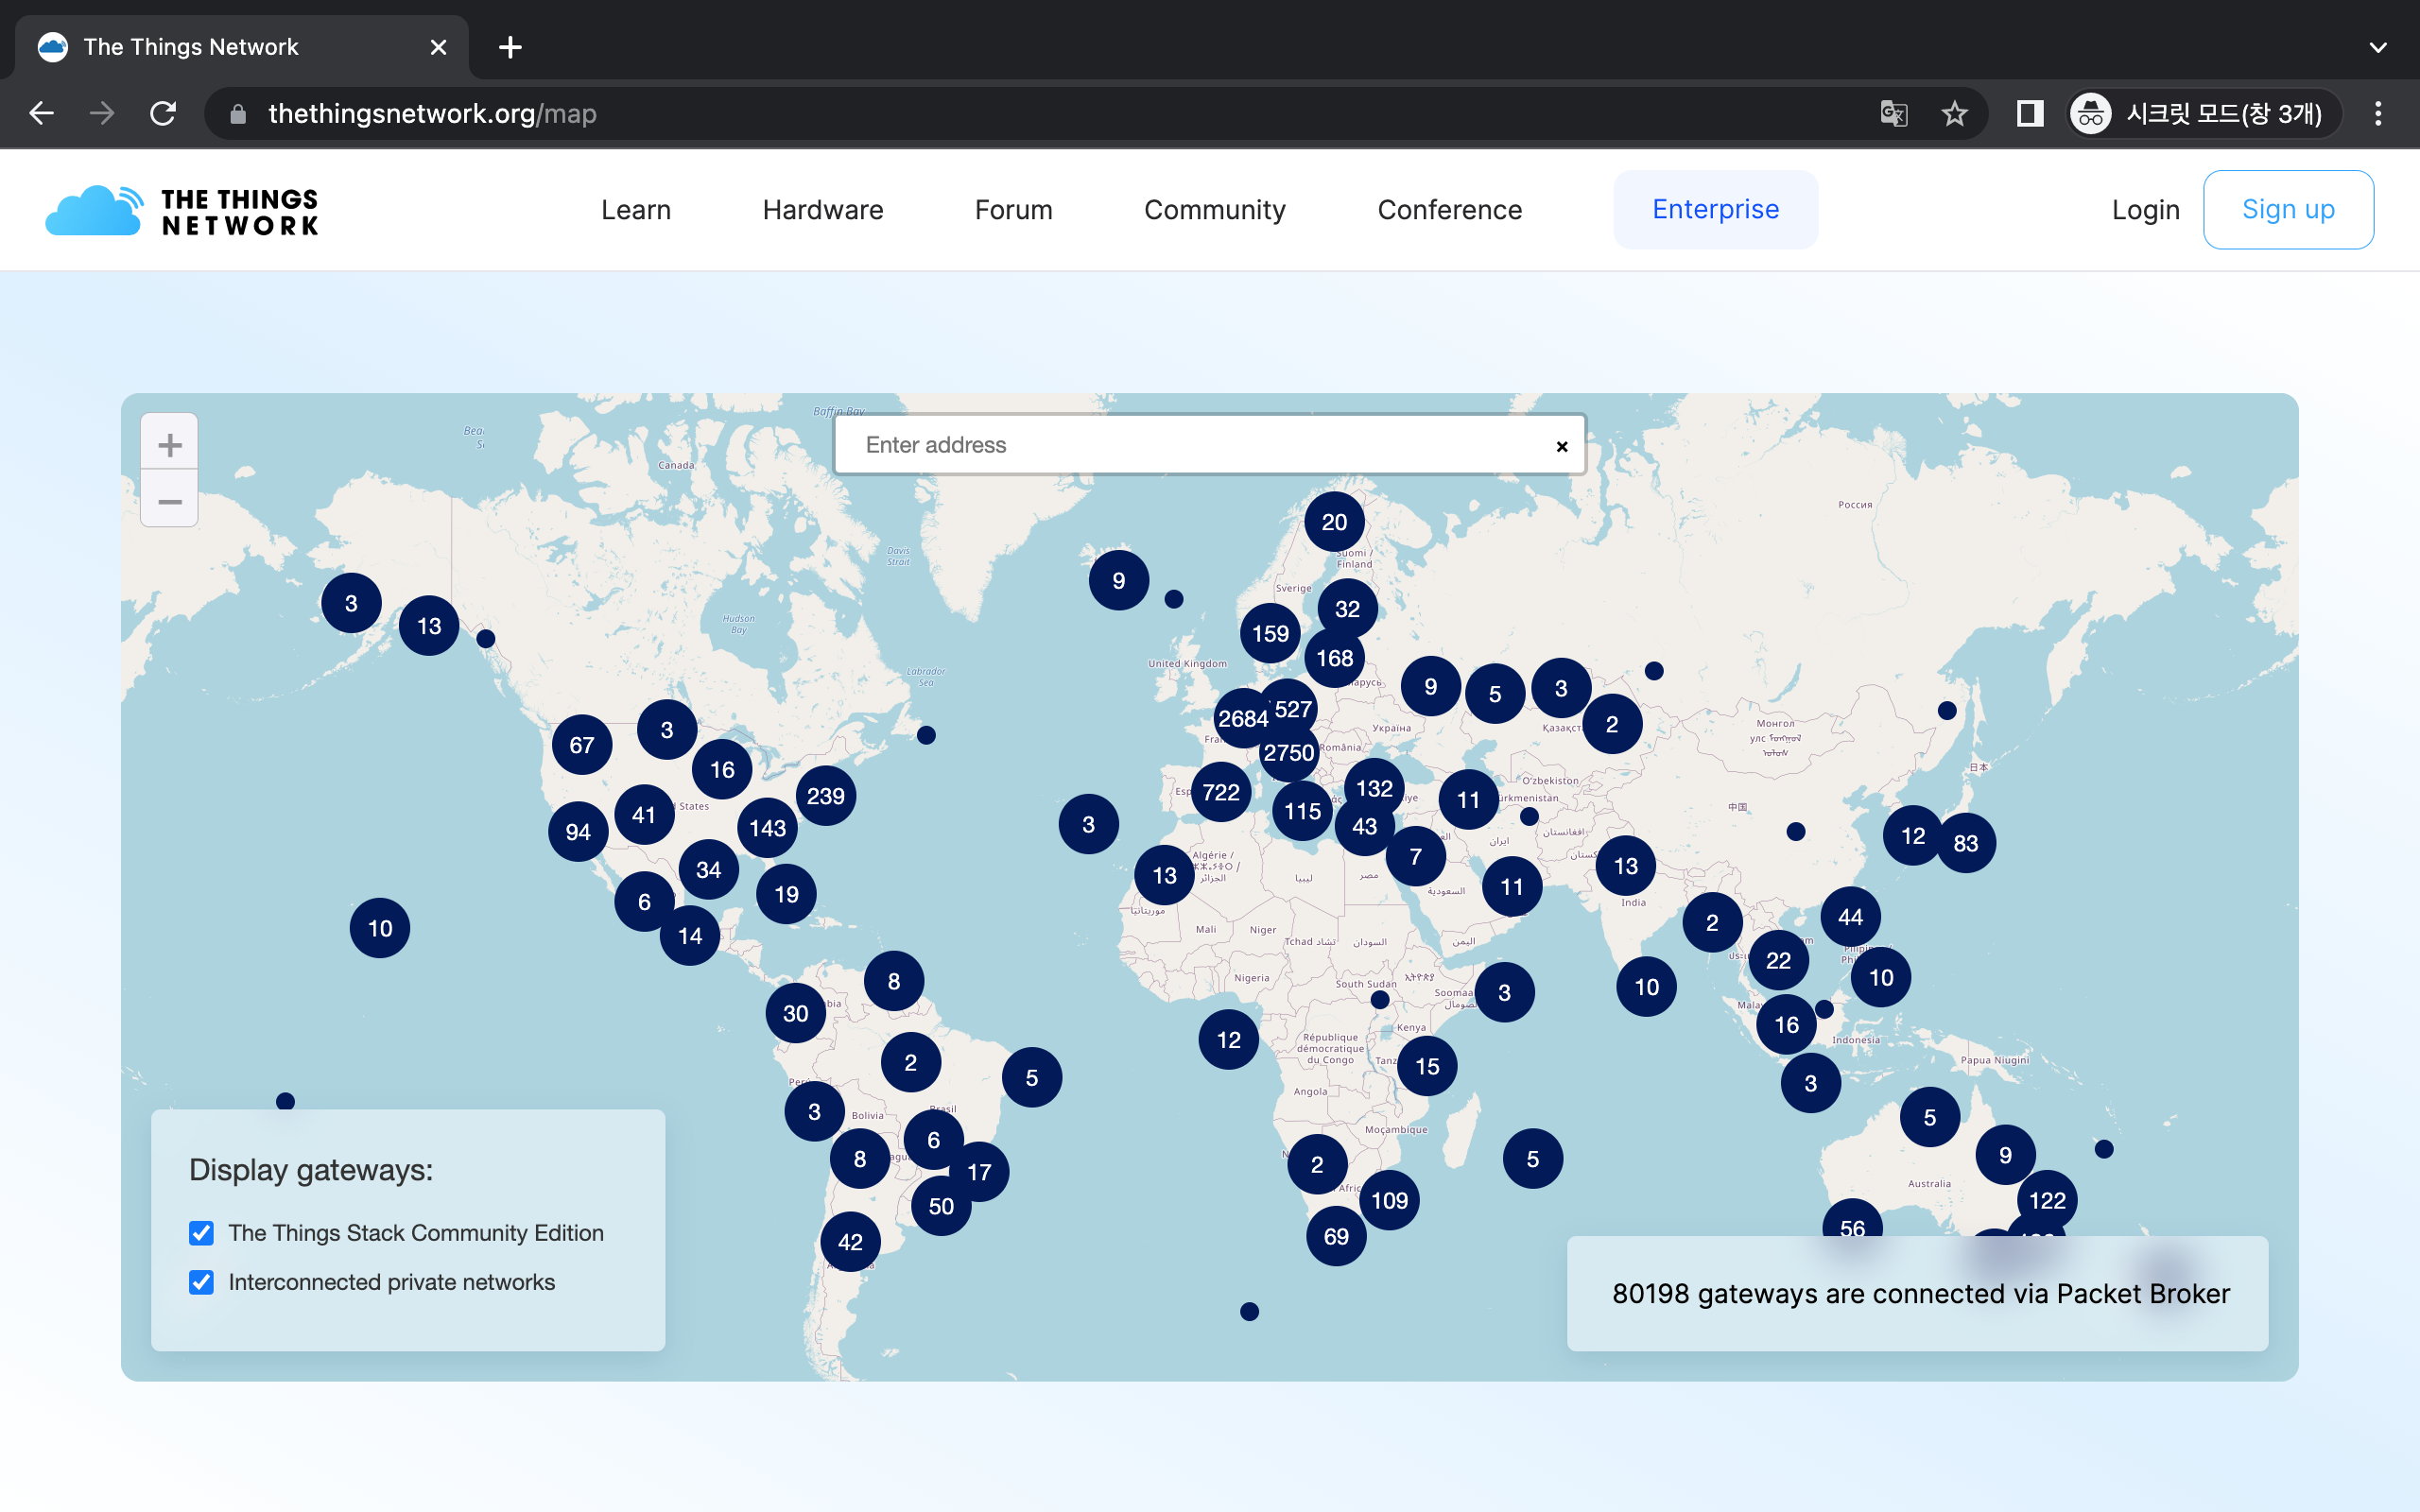
Task: Click the 115 cluster marker
Action: tap(1302, 811)
